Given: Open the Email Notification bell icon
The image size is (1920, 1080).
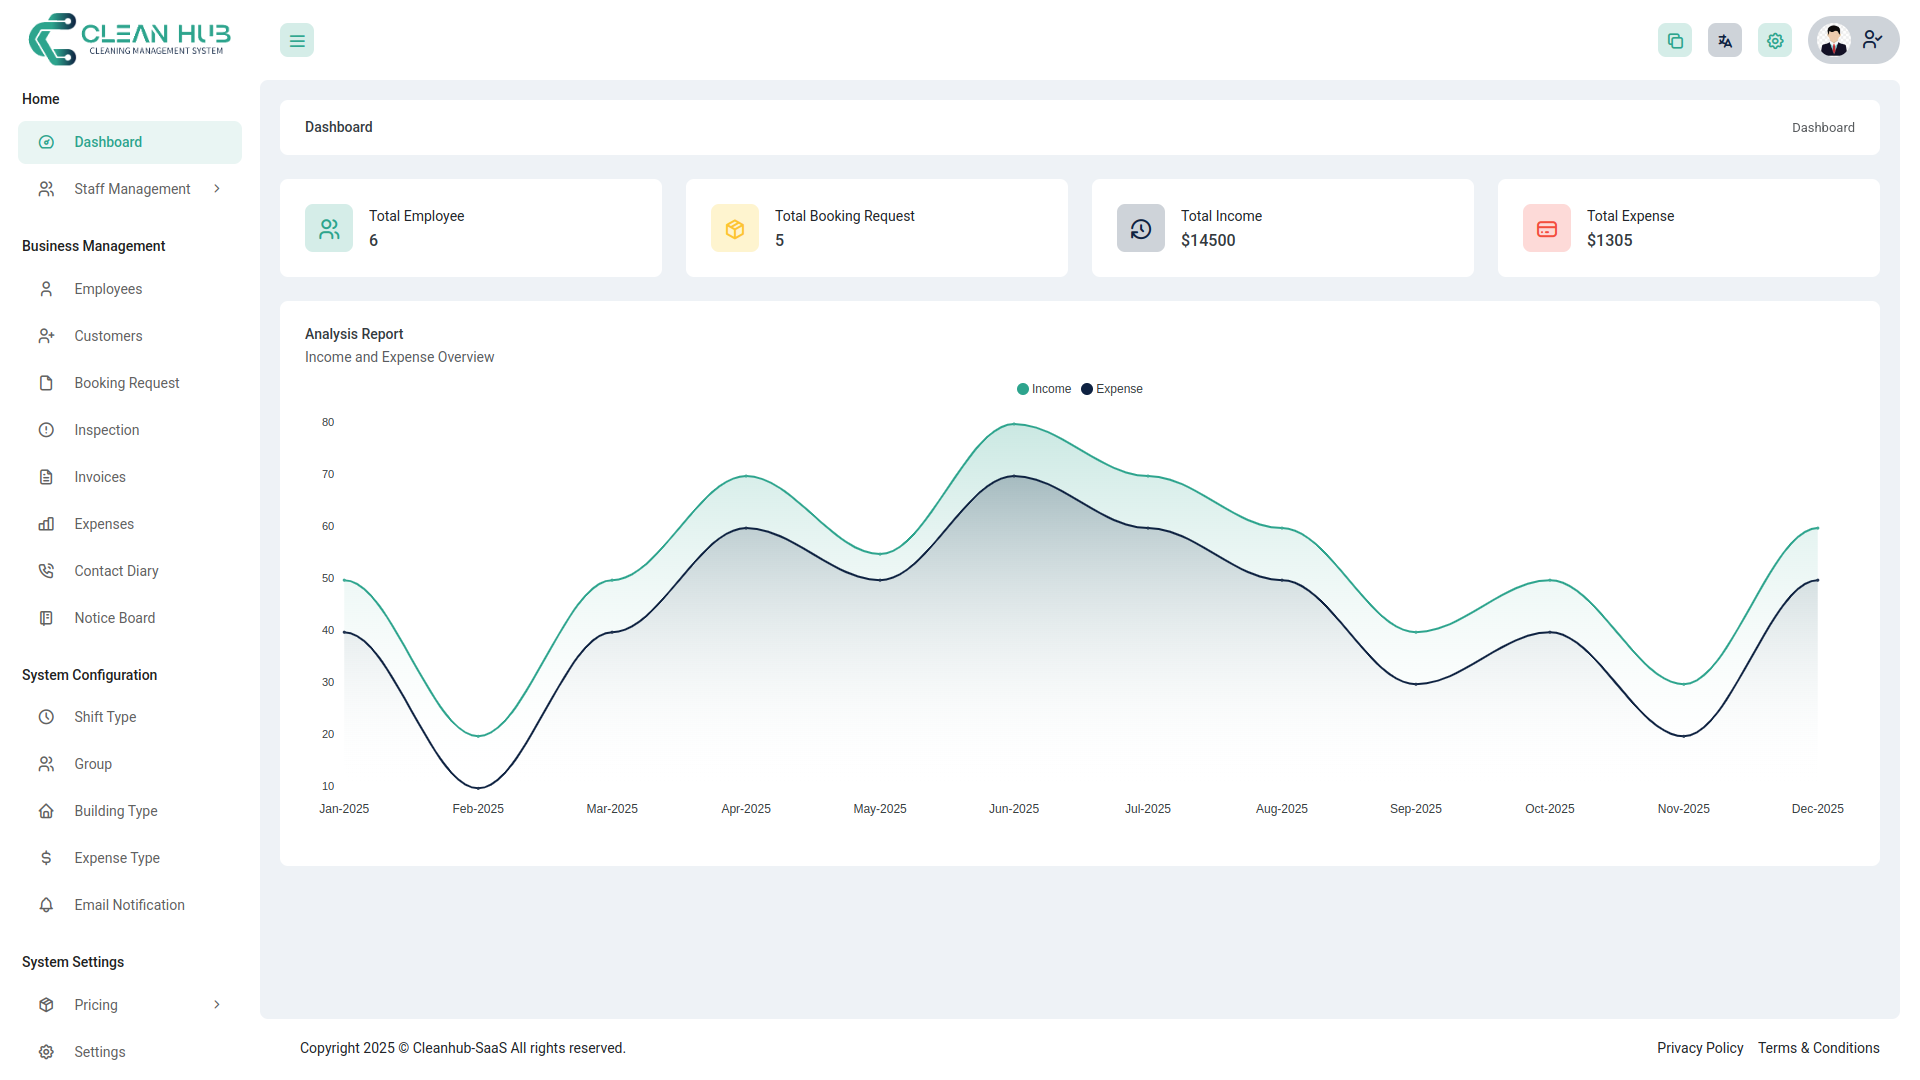Looking at the screenshot, I should pos(46,905).
